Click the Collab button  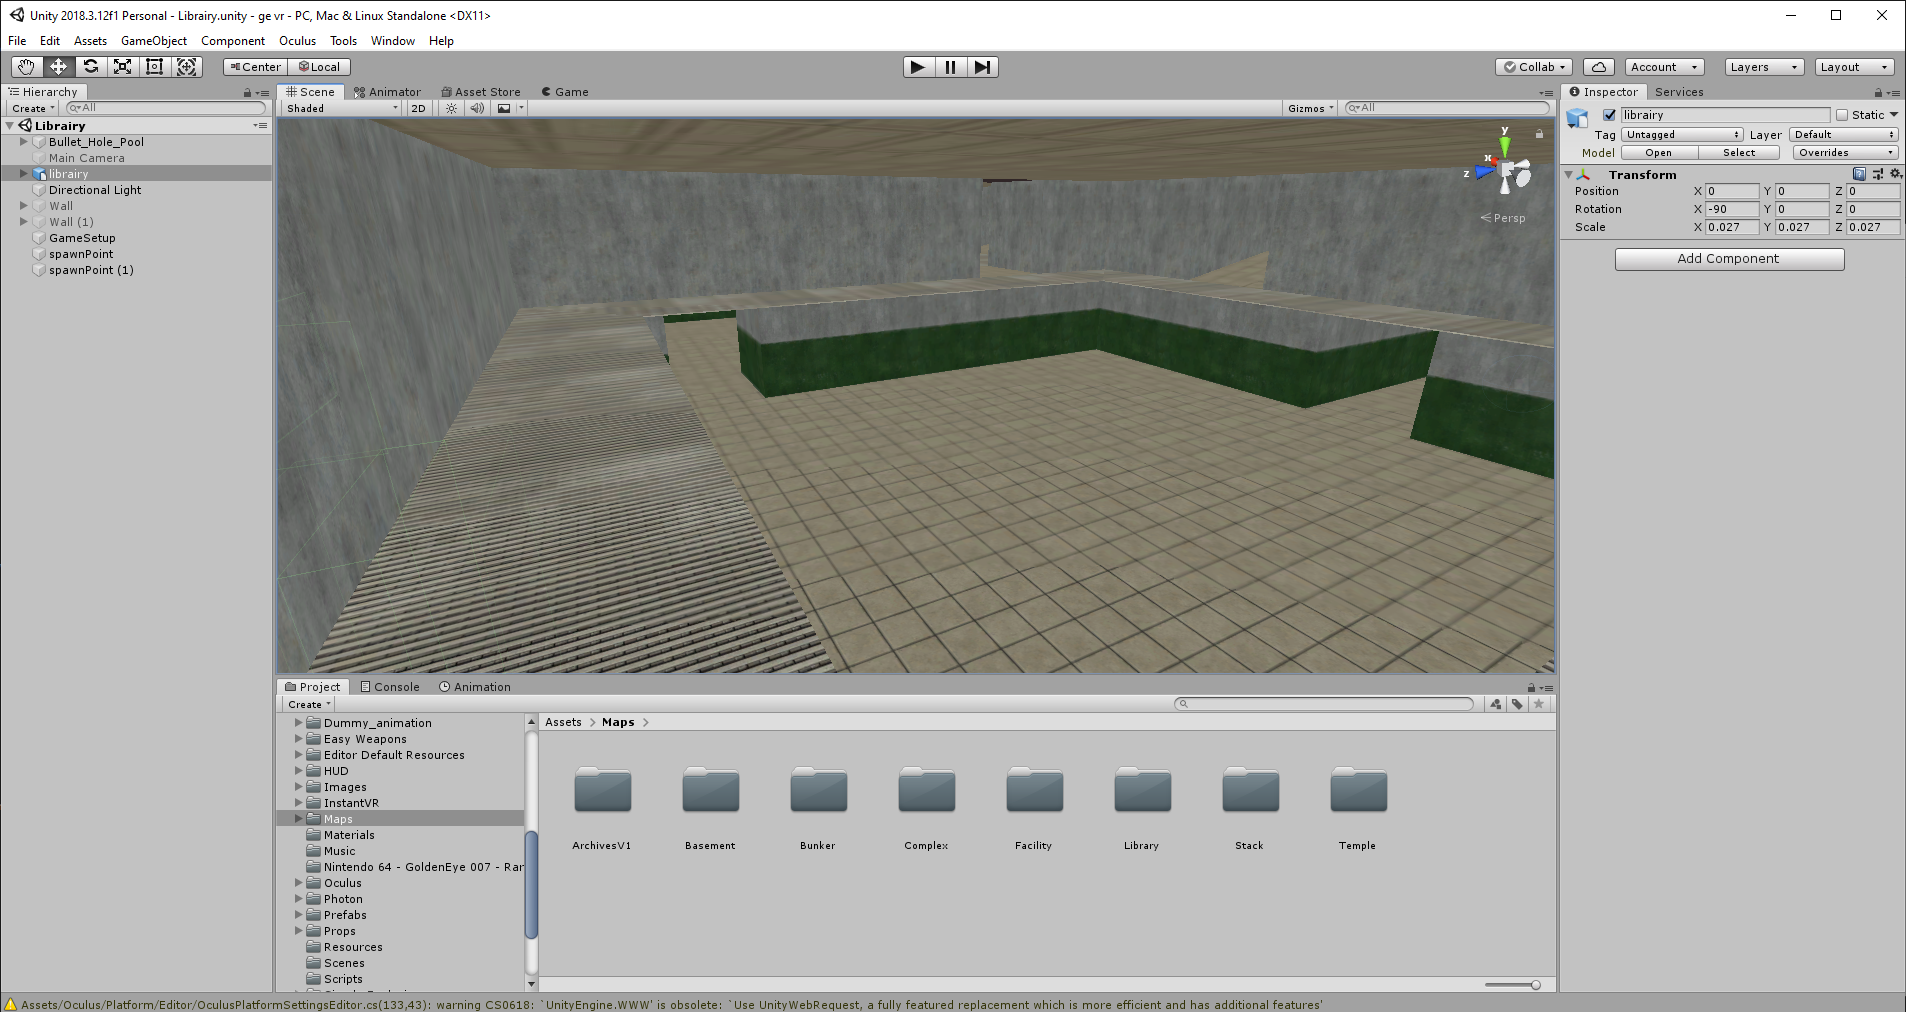1535,67
